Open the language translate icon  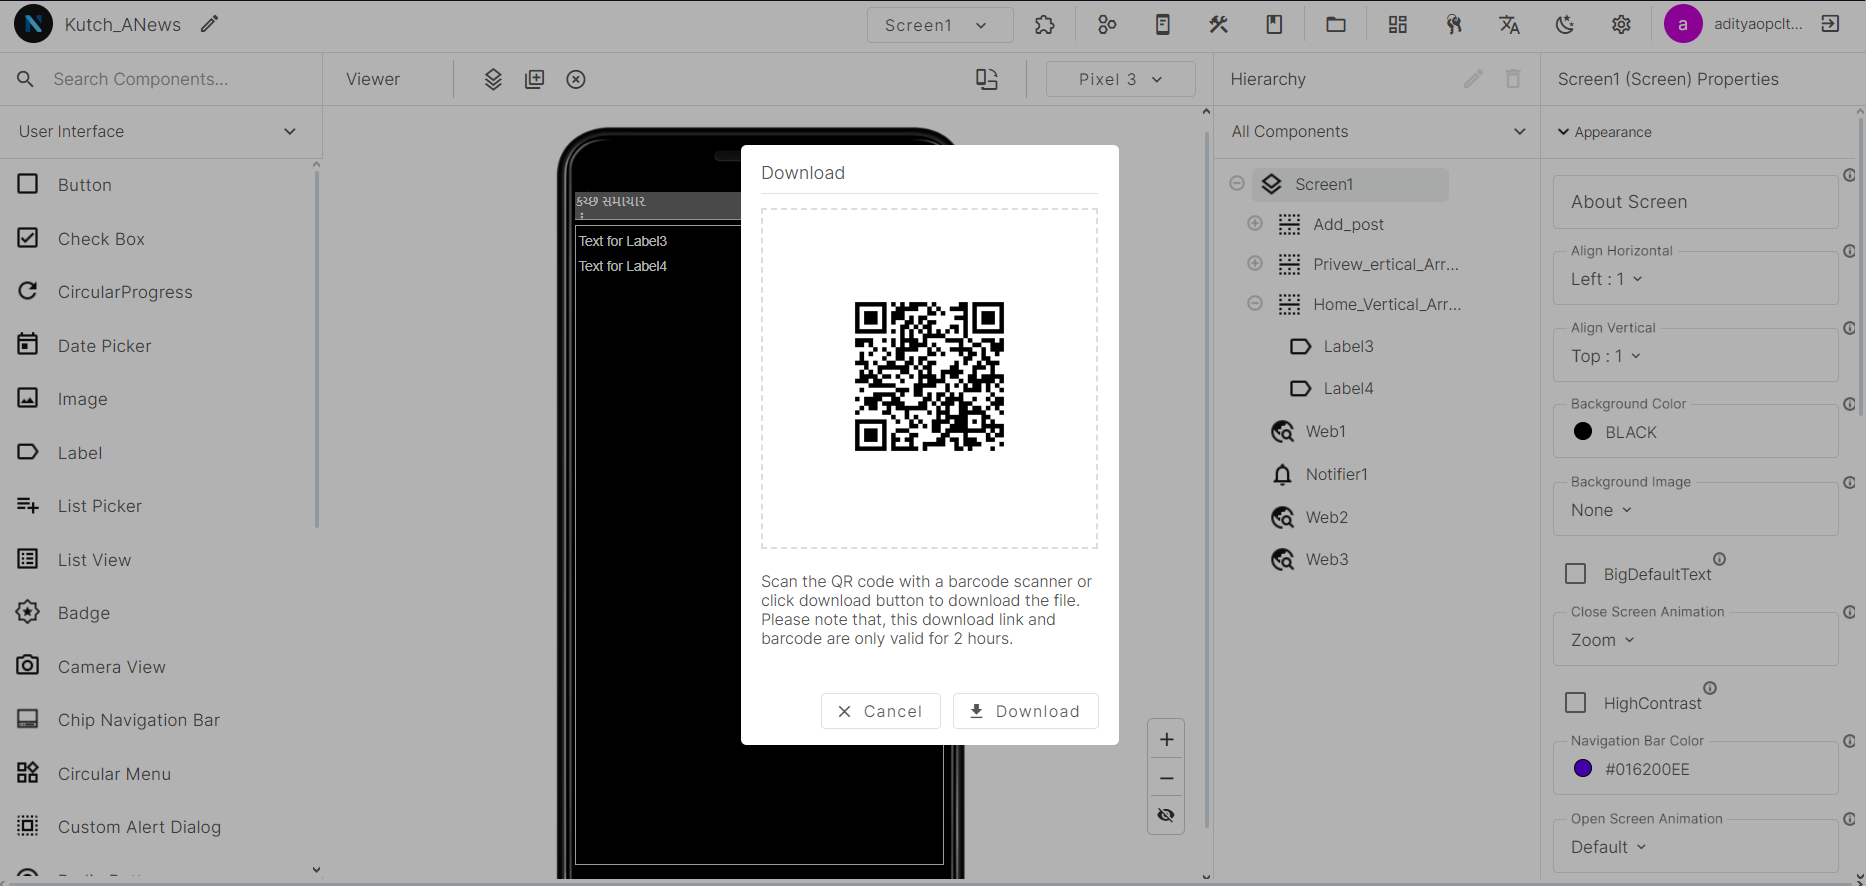coord(1510,25)
